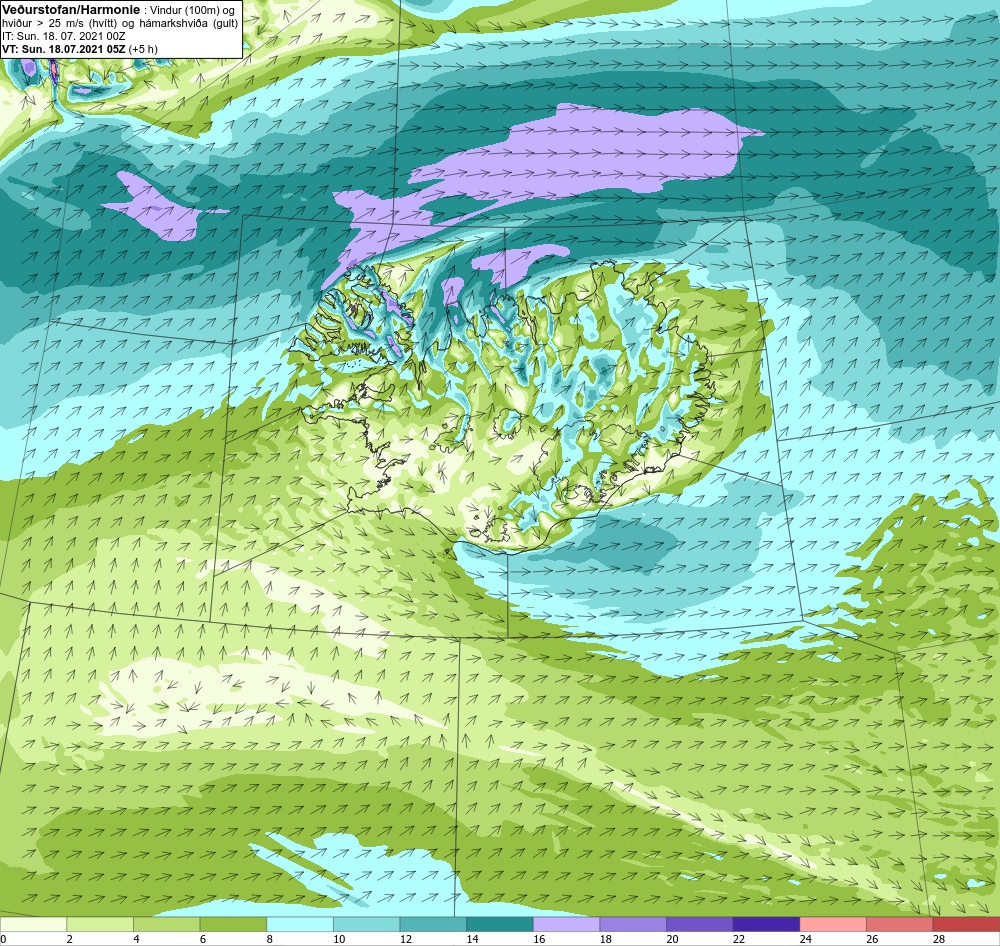Click the '6' scale label

(202, 939)
